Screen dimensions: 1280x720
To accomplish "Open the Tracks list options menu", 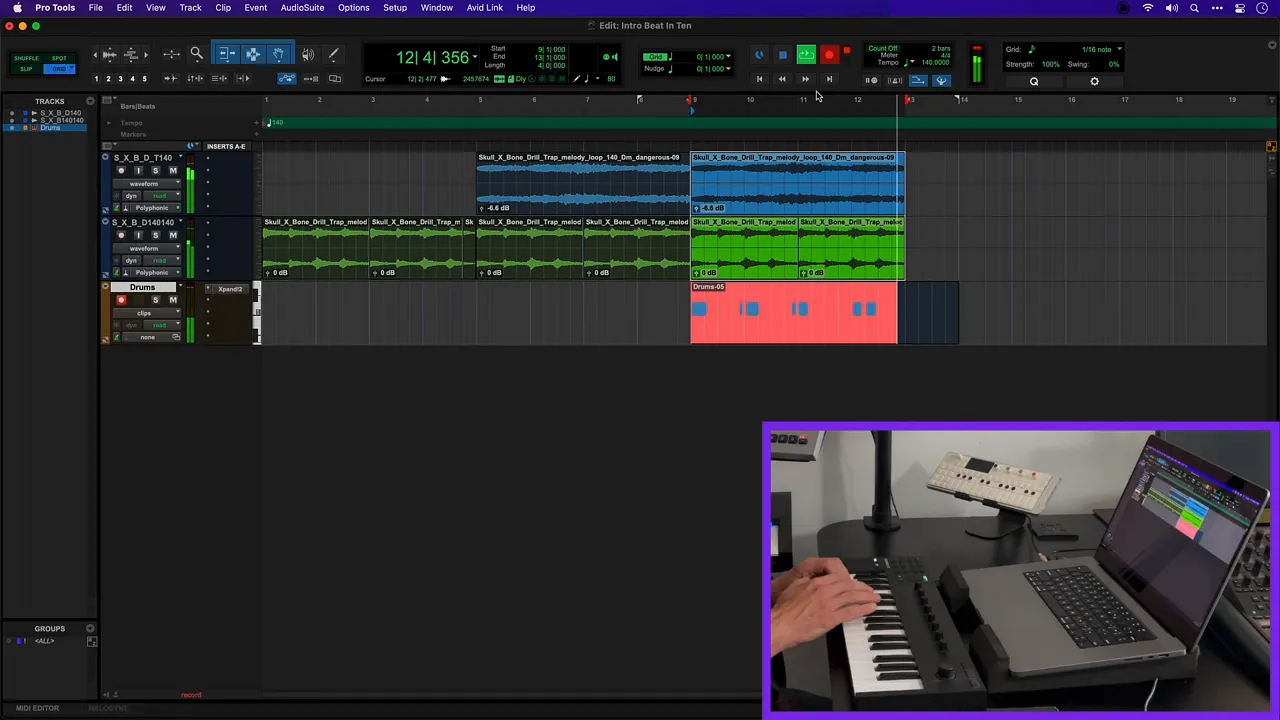I will tap(90, 101).
